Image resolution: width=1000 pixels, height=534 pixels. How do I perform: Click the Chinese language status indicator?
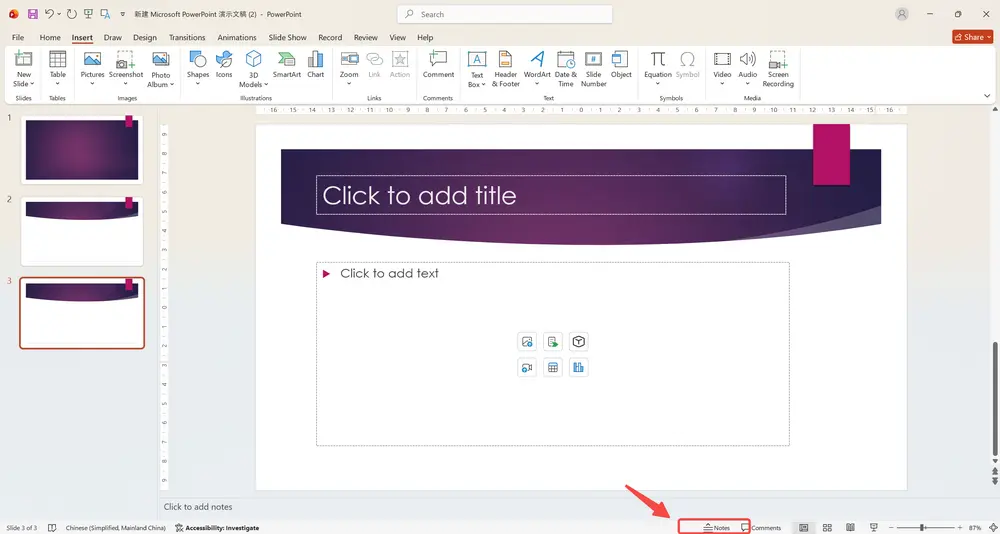[115, 528]
